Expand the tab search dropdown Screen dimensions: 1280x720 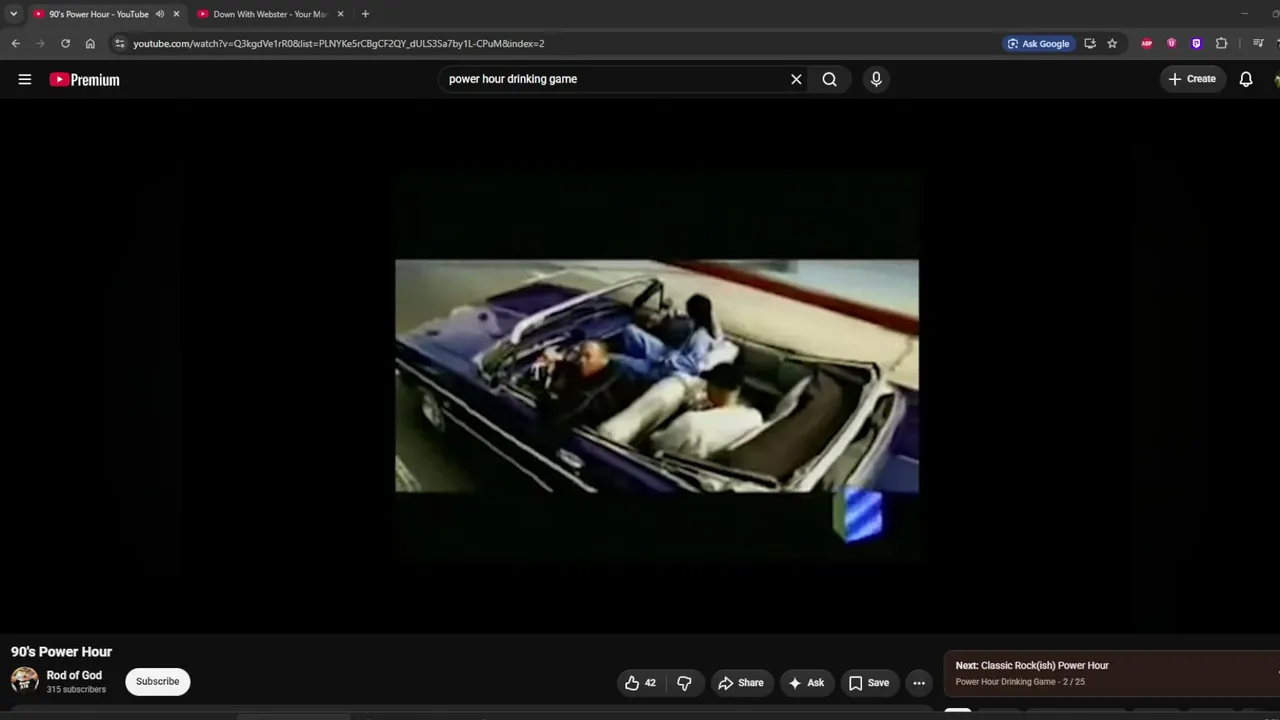[x=13, y=14]
